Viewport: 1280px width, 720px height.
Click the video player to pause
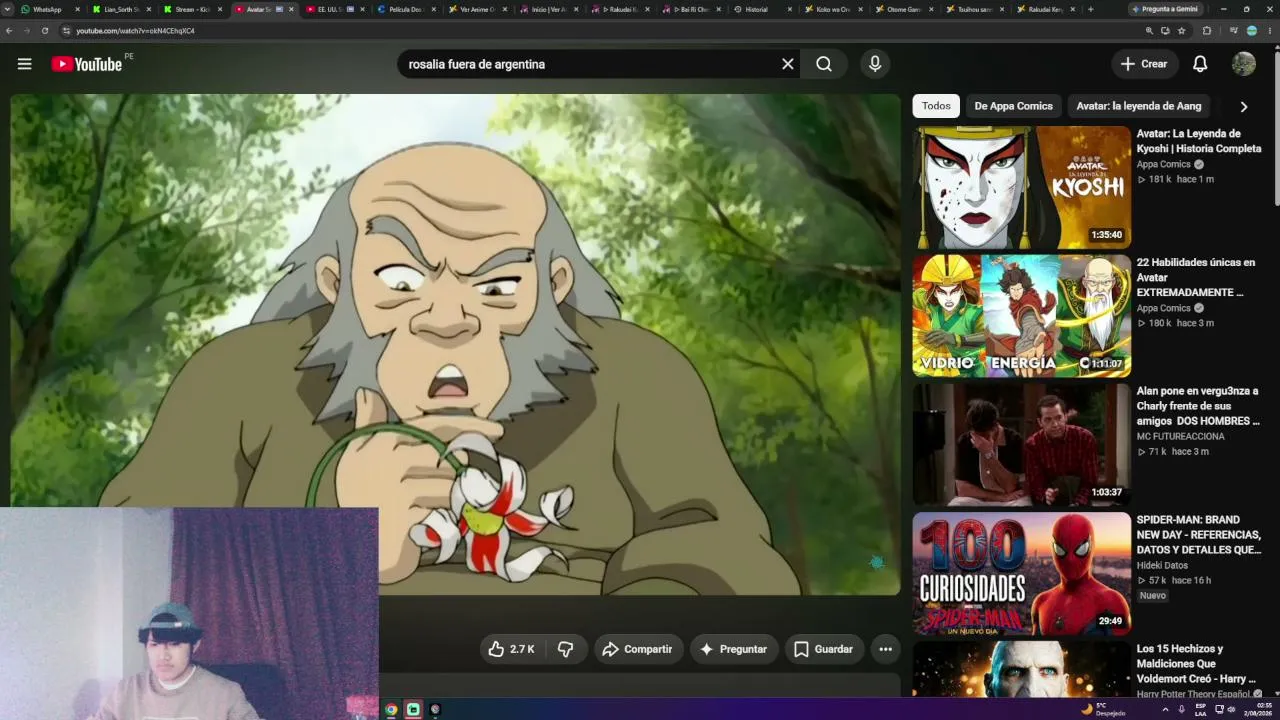click(x=455, y=344)
